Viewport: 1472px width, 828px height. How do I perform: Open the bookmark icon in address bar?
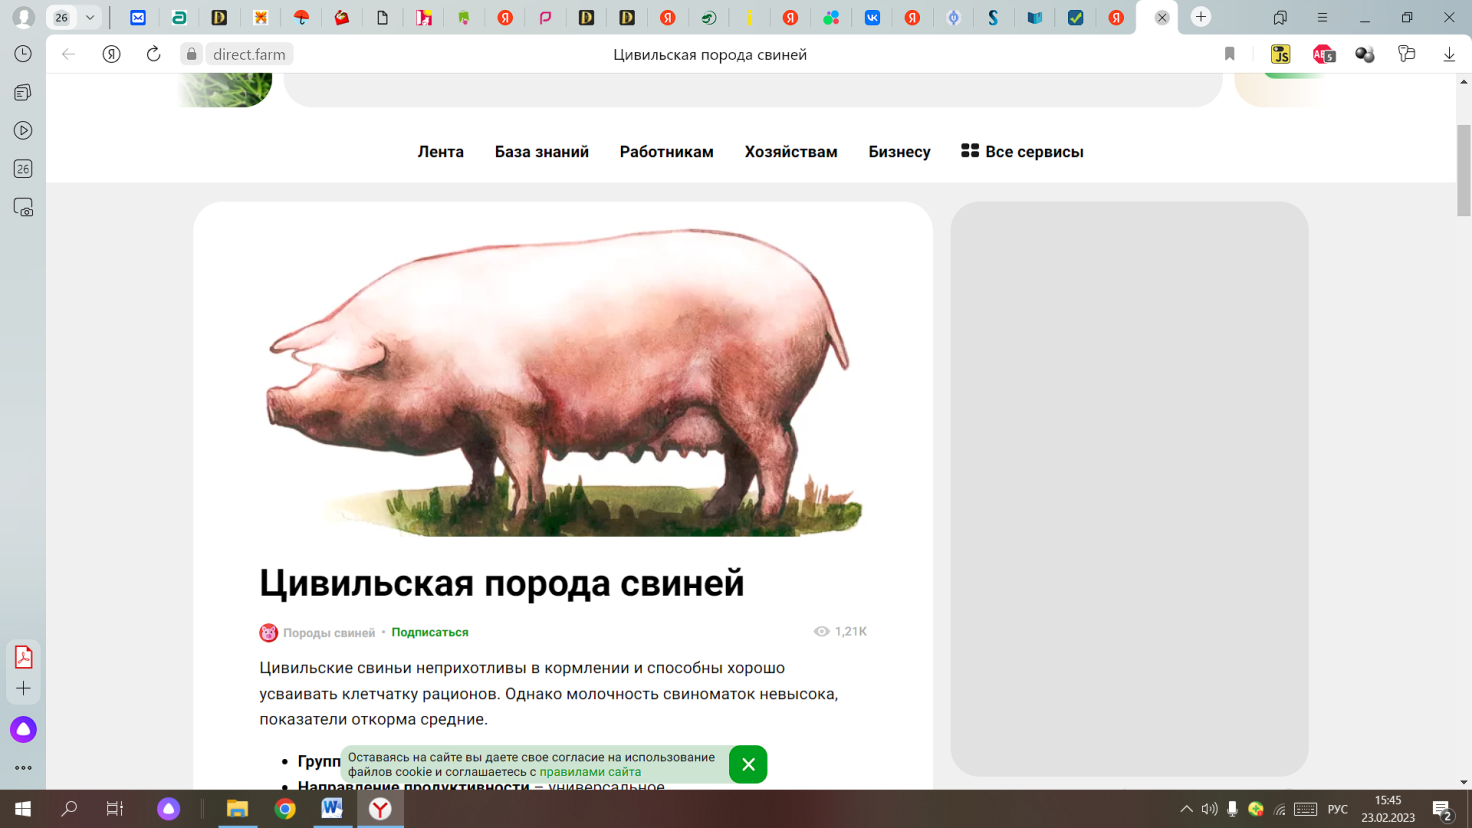click(1229, 54)
